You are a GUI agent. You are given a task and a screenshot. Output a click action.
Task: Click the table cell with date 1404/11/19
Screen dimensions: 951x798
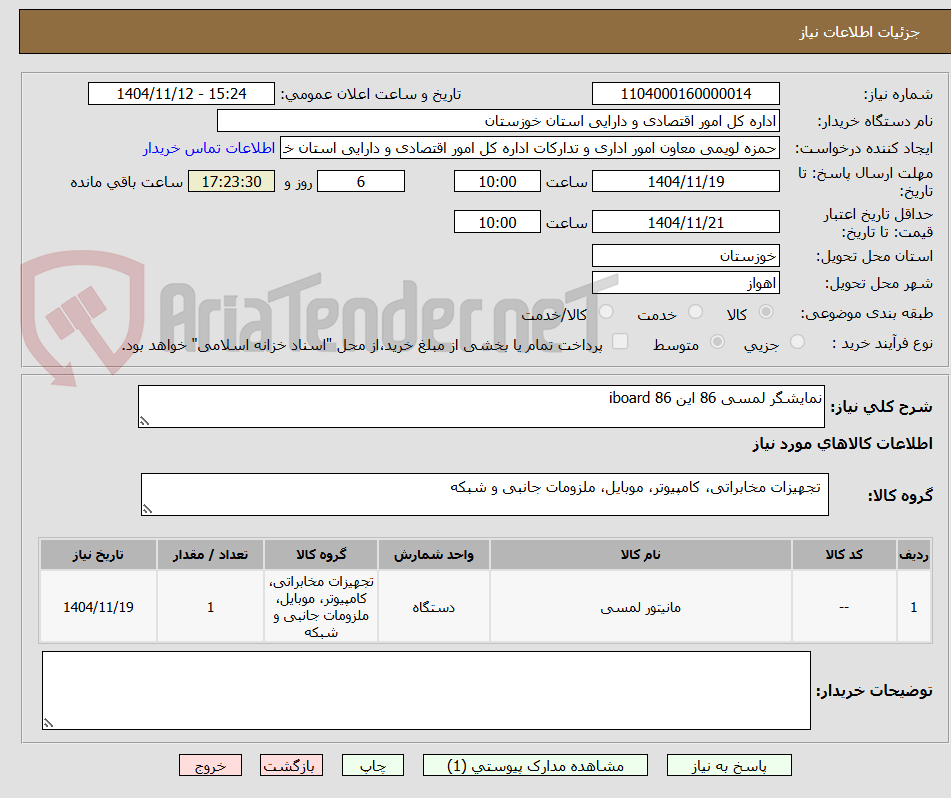pos(98,607)
